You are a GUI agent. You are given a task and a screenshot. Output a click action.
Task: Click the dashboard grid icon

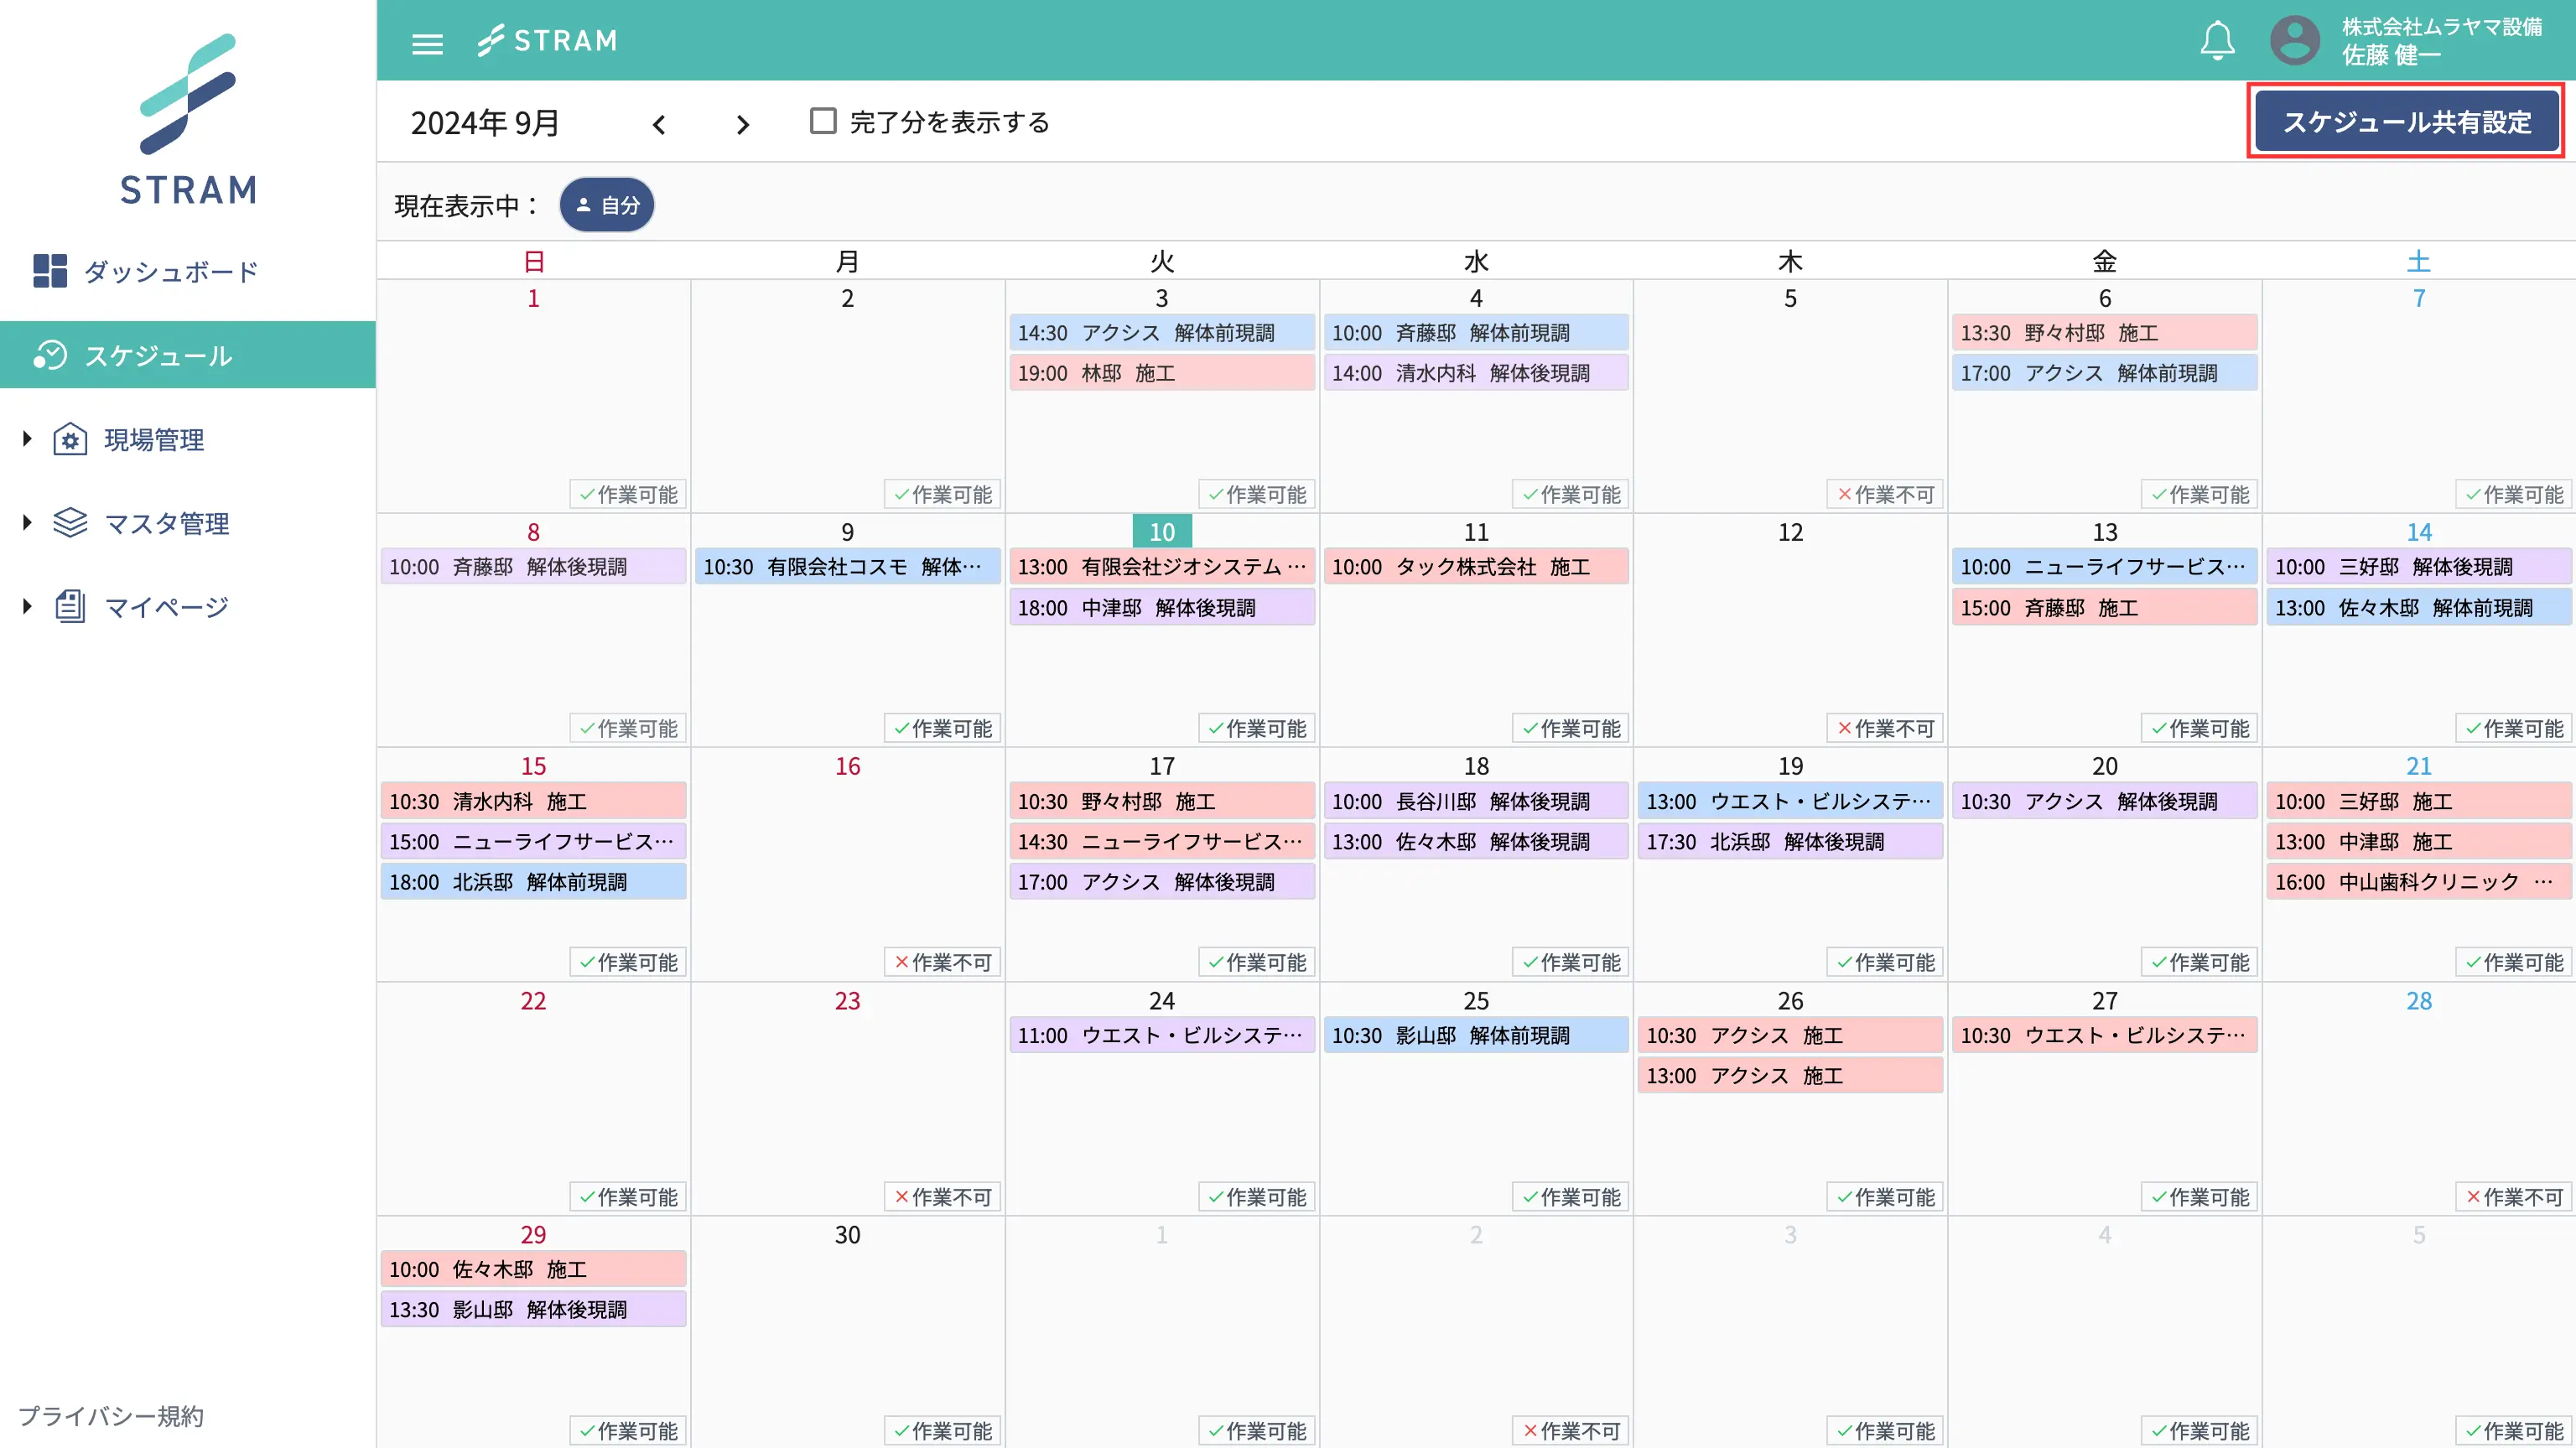pos(50,271)
